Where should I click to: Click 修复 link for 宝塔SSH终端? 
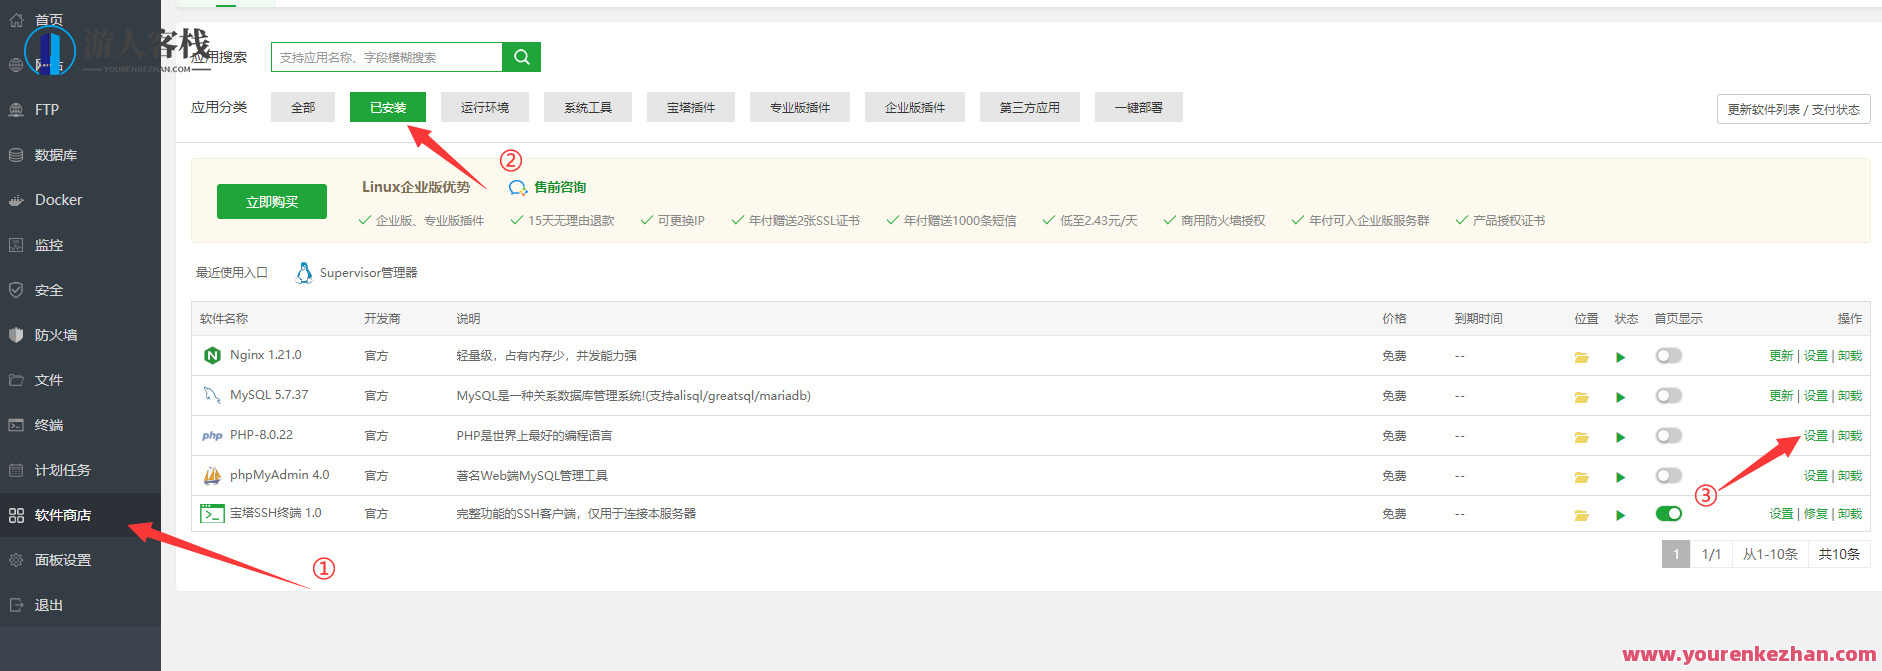click(x=1816, y=514)
